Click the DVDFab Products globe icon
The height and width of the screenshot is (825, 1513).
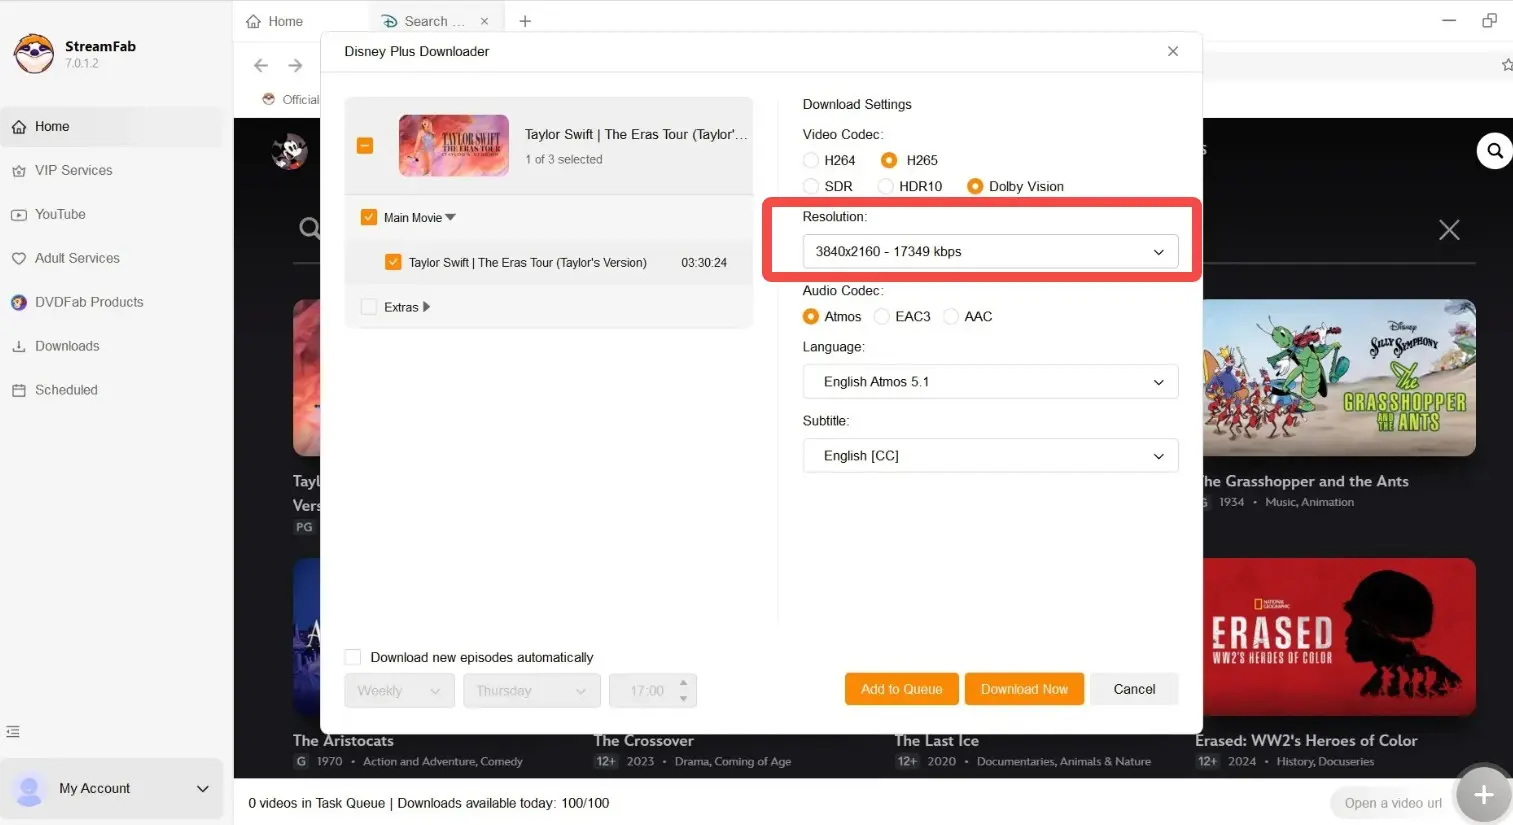click(18, 303)
